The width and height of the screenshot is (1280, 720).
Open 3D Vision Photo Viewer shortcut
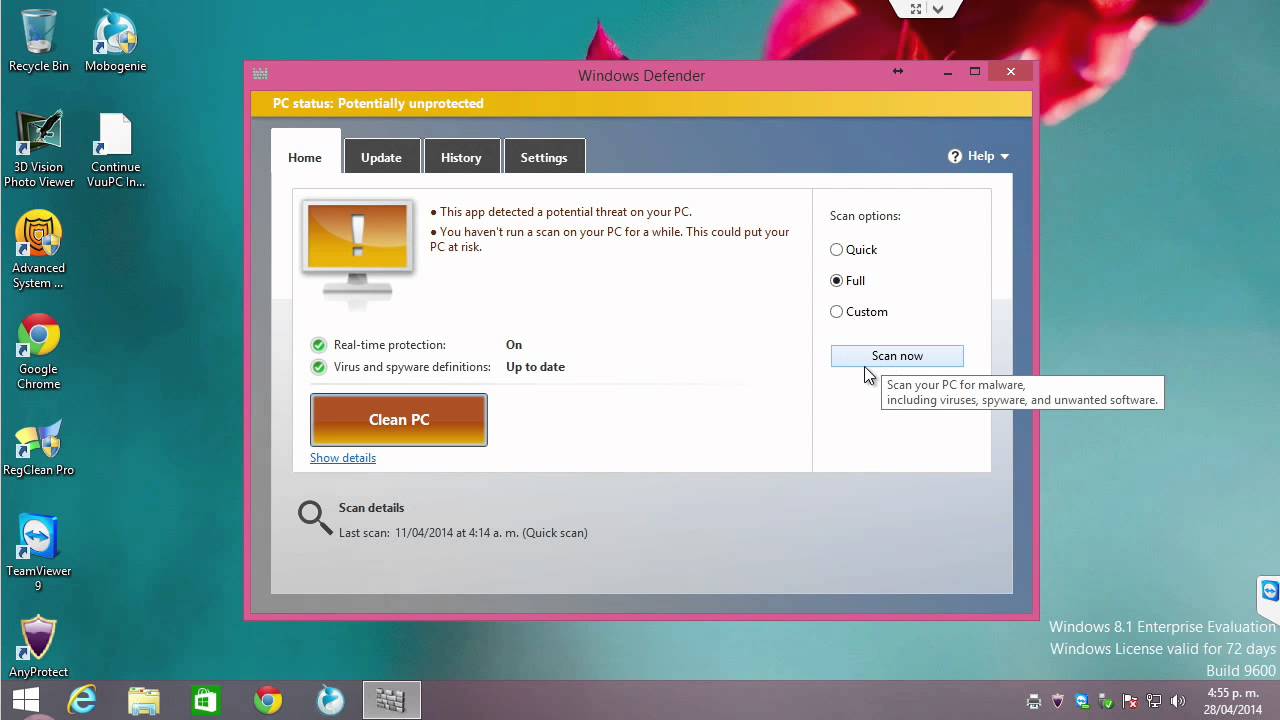pos(39,149)
